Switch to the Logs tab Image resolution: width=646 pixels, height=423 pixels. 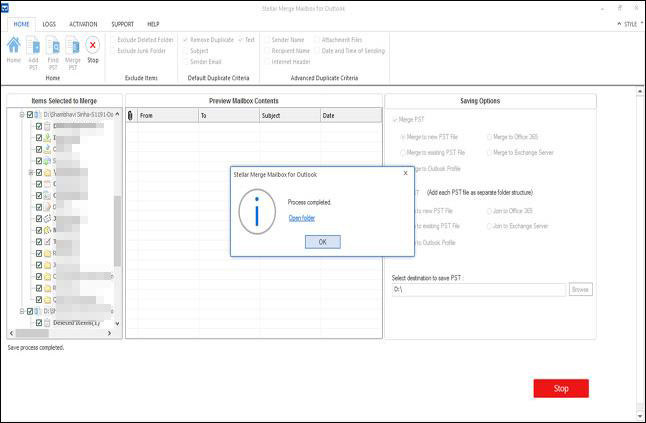click(x=49, y=23)
